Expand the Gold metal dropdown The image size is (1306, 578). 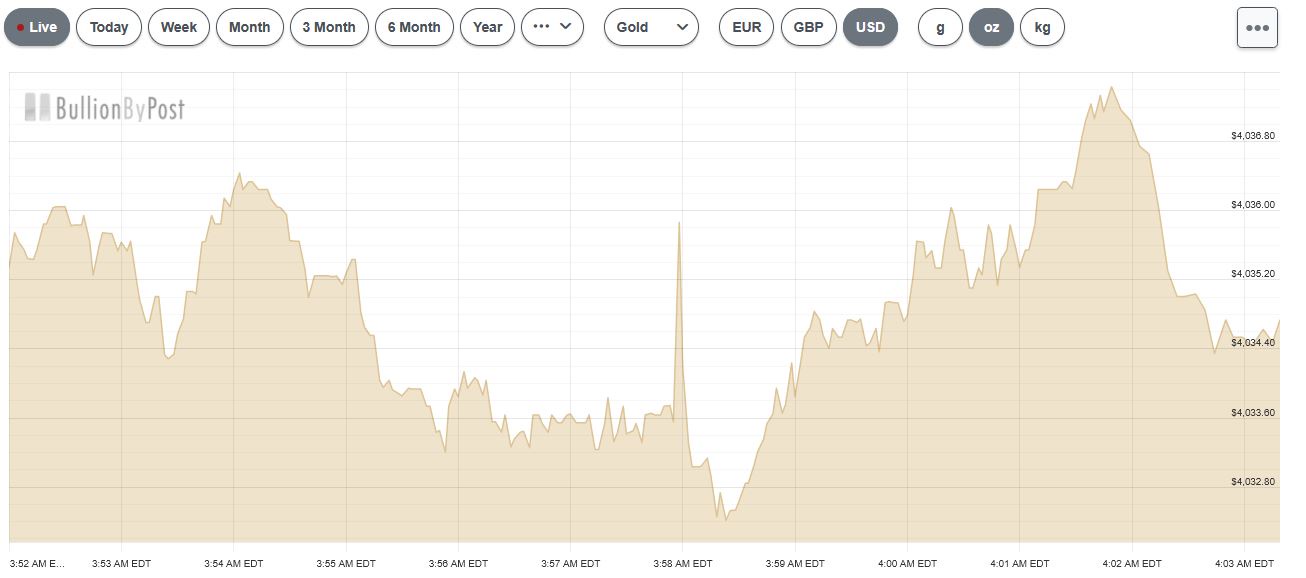651,27
